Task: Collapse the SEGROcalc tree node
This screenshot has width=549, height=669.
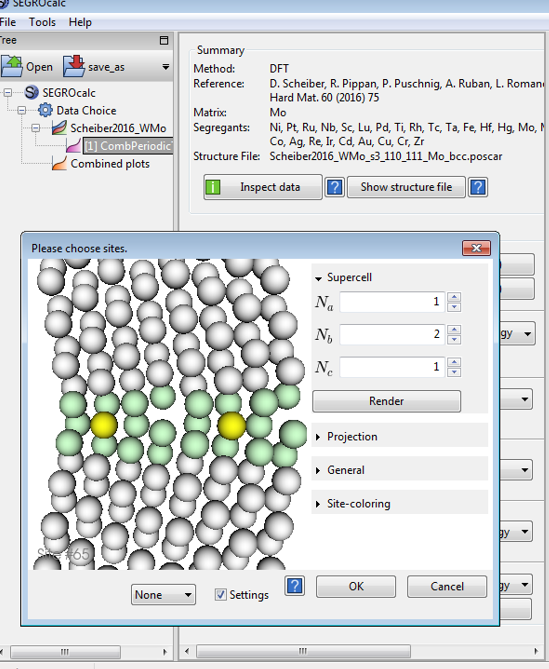Action: (x=8, y=93)
